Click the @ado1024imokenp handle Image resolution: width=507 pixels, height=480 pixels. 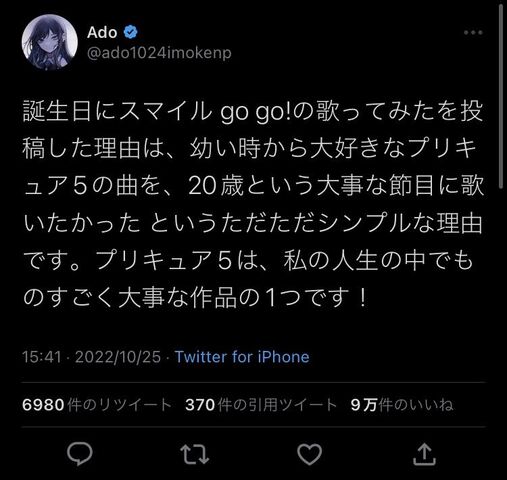coord(159,53)
